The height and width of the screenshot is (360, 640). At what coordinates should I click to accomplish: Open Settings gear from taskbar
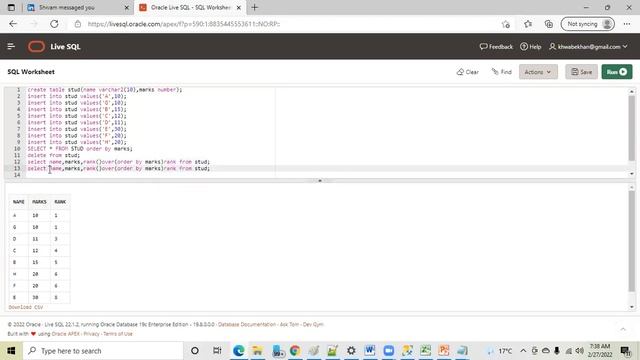coord(351,351)
